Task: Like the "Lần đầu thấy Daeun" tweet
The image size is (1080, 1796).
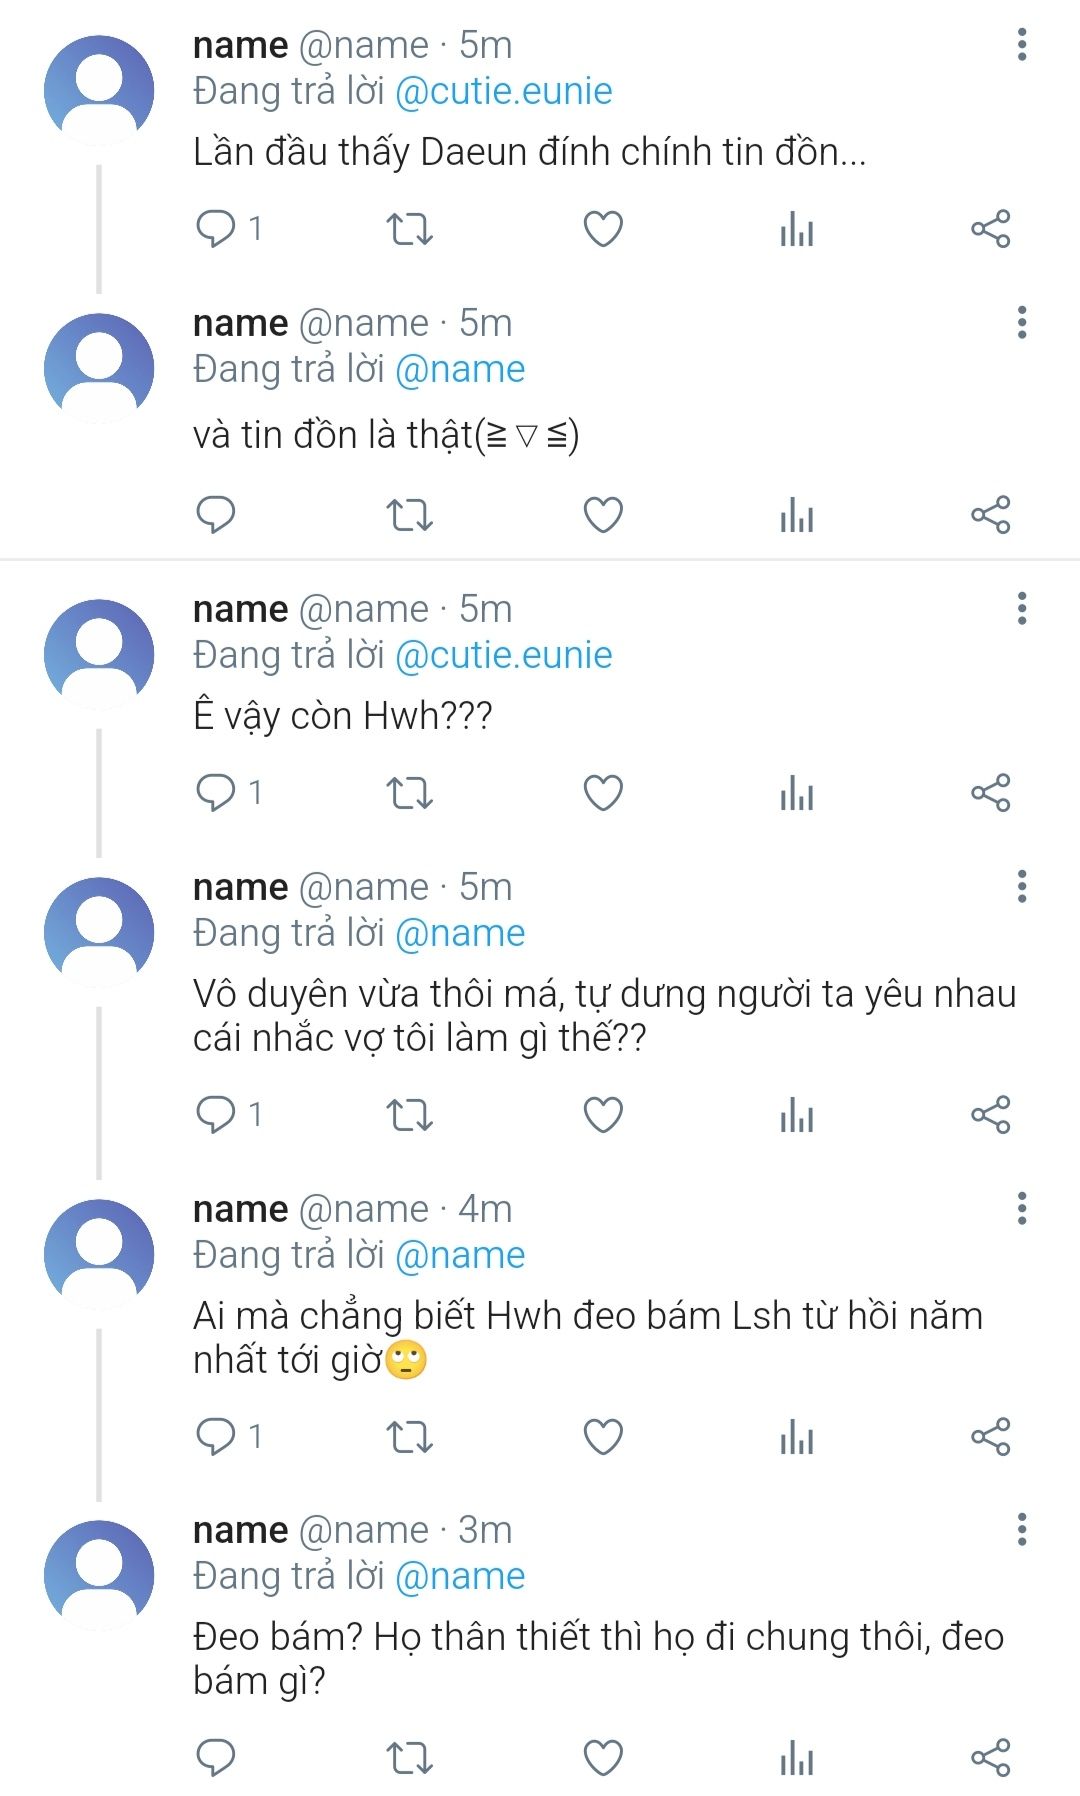Action: point(603,229)
